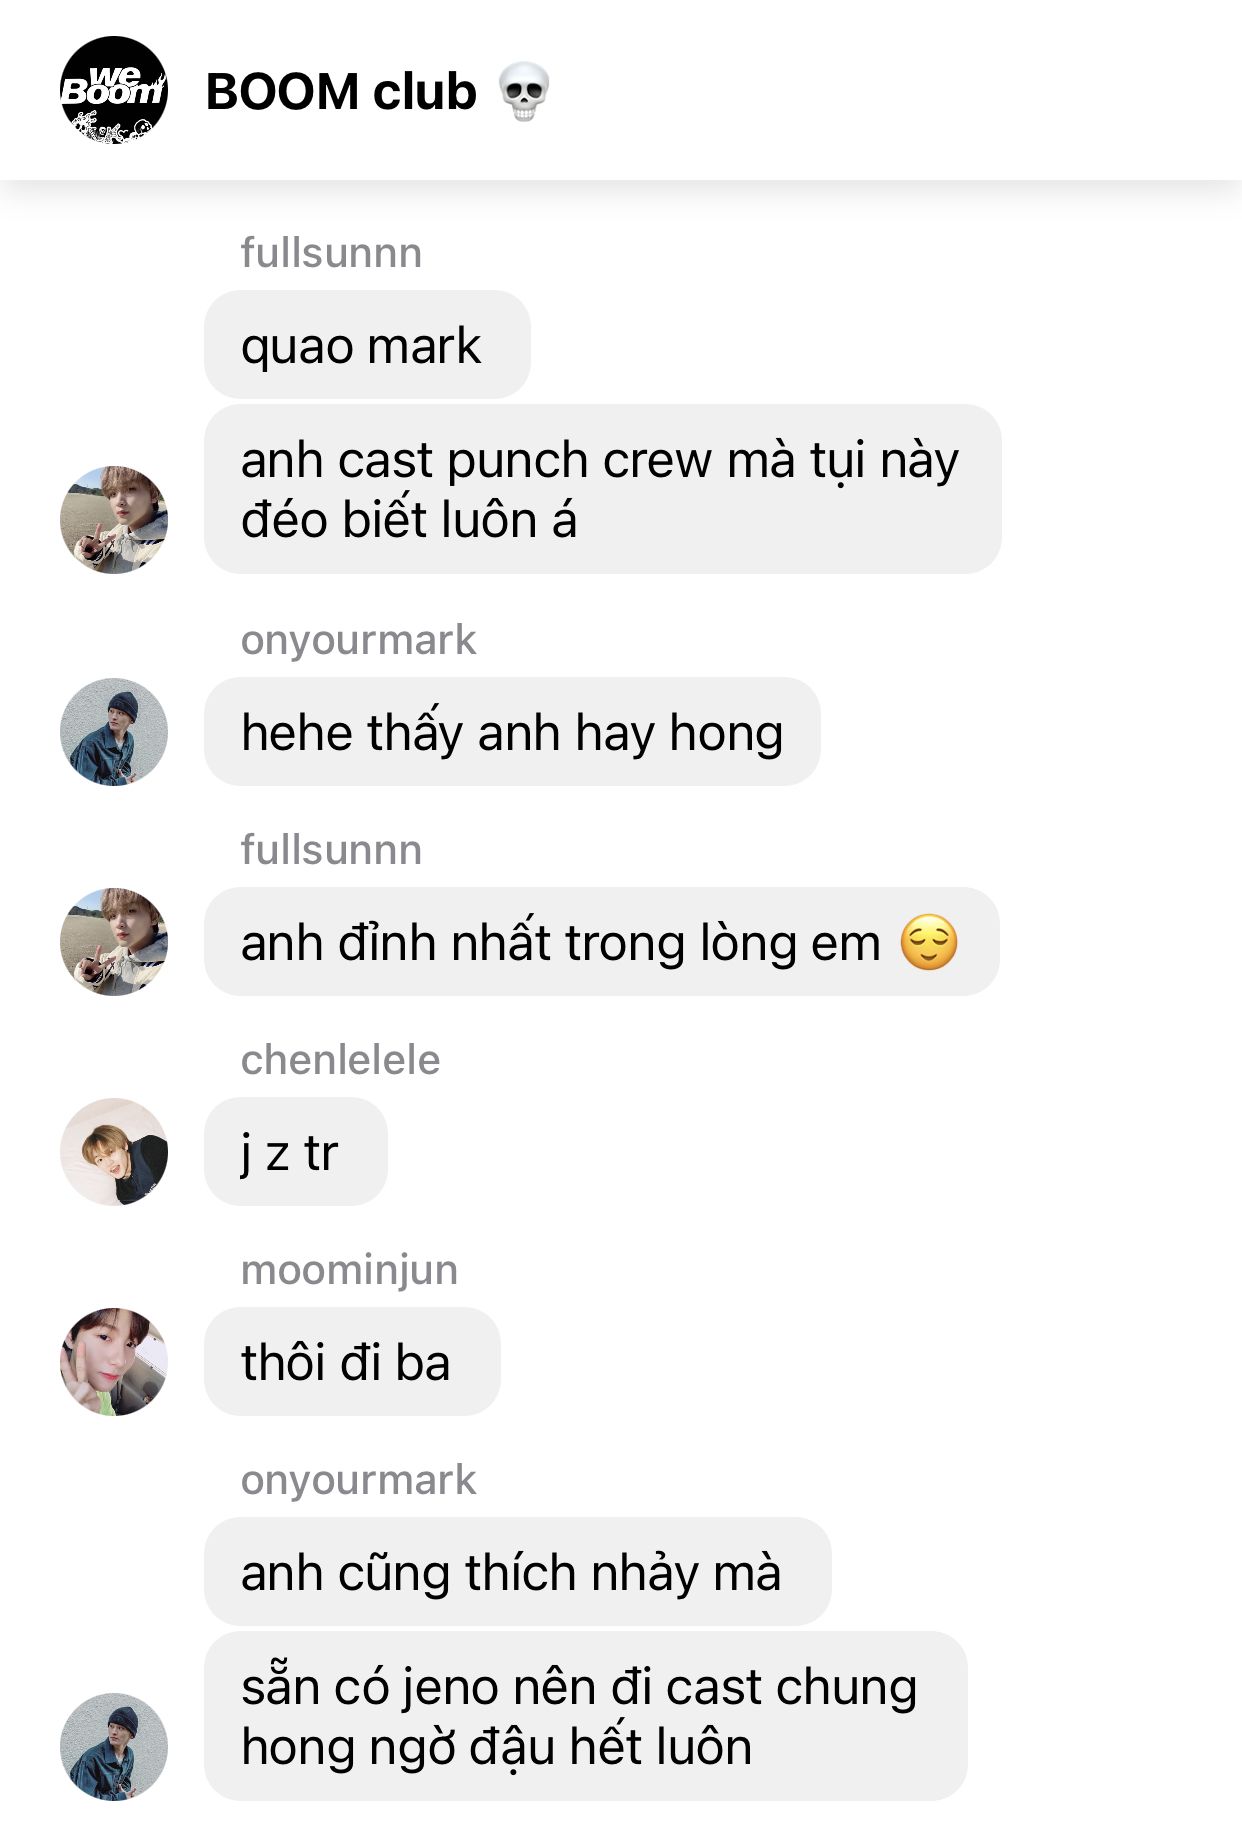The image size is (1242, 1836).
Task: Select the 'hehe thấy anh hay hong' message
Action: point(512,732)
